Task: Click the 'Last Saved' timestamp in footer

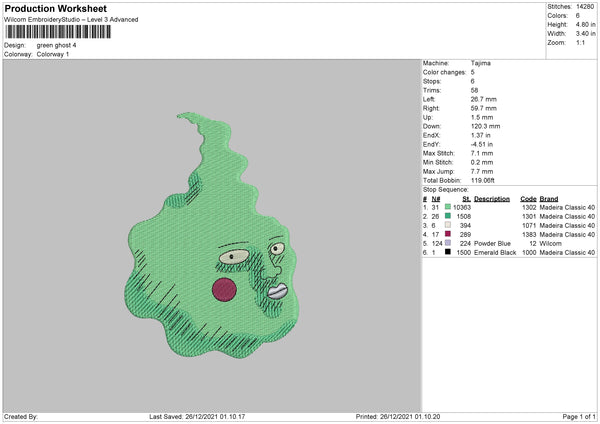Action: point(197,417)
